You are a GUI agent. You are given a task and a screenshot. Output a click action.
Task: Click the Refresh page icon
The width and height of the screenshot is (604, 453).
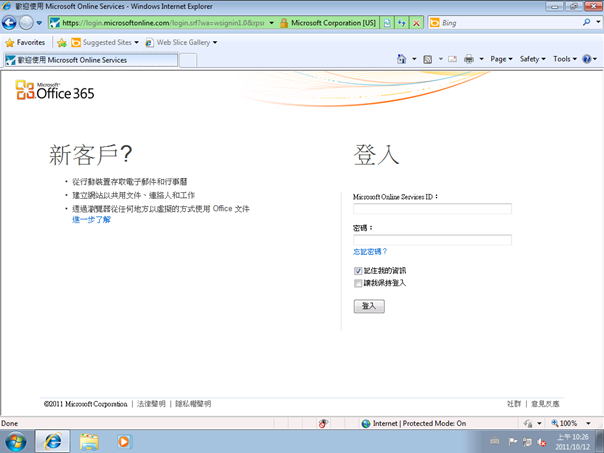tap(402, 23)
